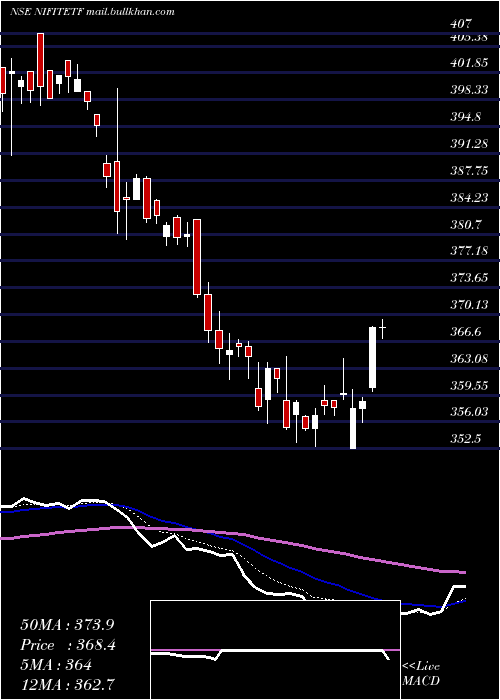
Task: Click the Price : 368.4 value
Action: 68,645
